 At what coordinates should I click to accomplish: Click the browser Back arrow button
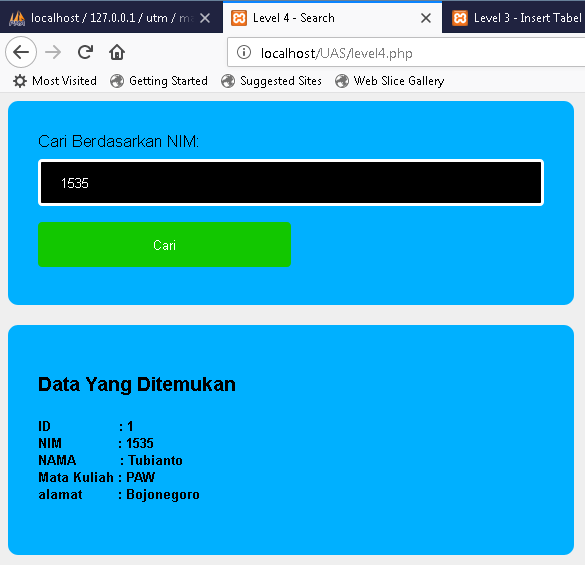(x=21, y=52)
